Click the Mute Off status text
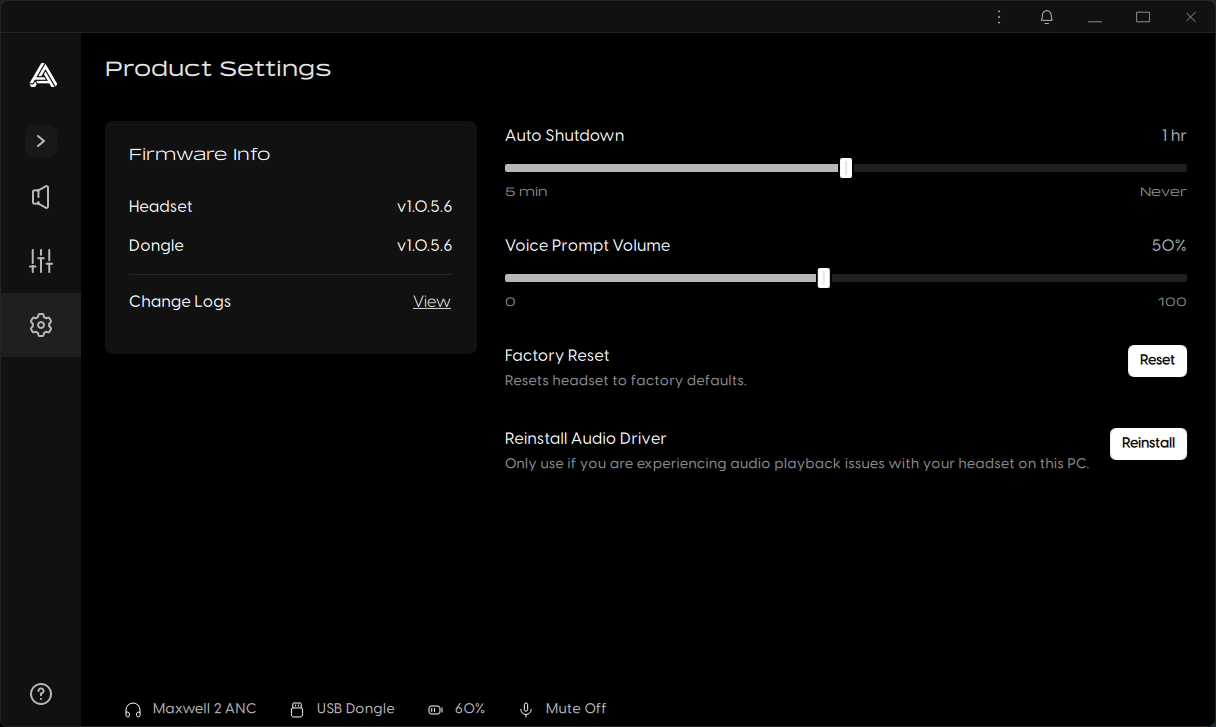1216x727 pixels. 576,709
